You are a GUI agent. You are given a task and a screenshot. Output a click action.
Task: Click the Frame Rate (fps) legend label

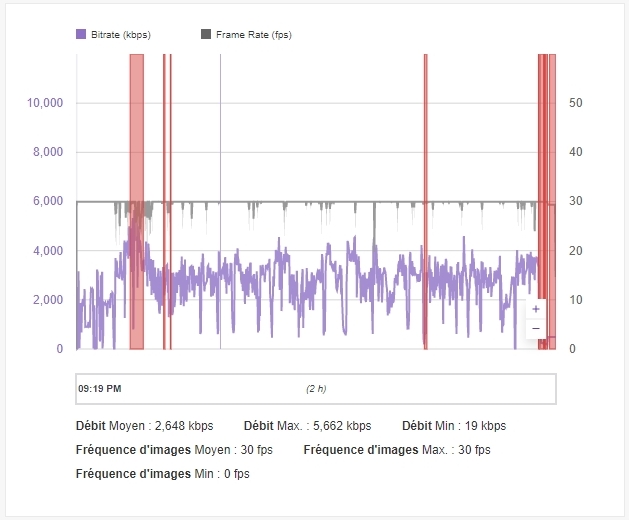[254, 35]
